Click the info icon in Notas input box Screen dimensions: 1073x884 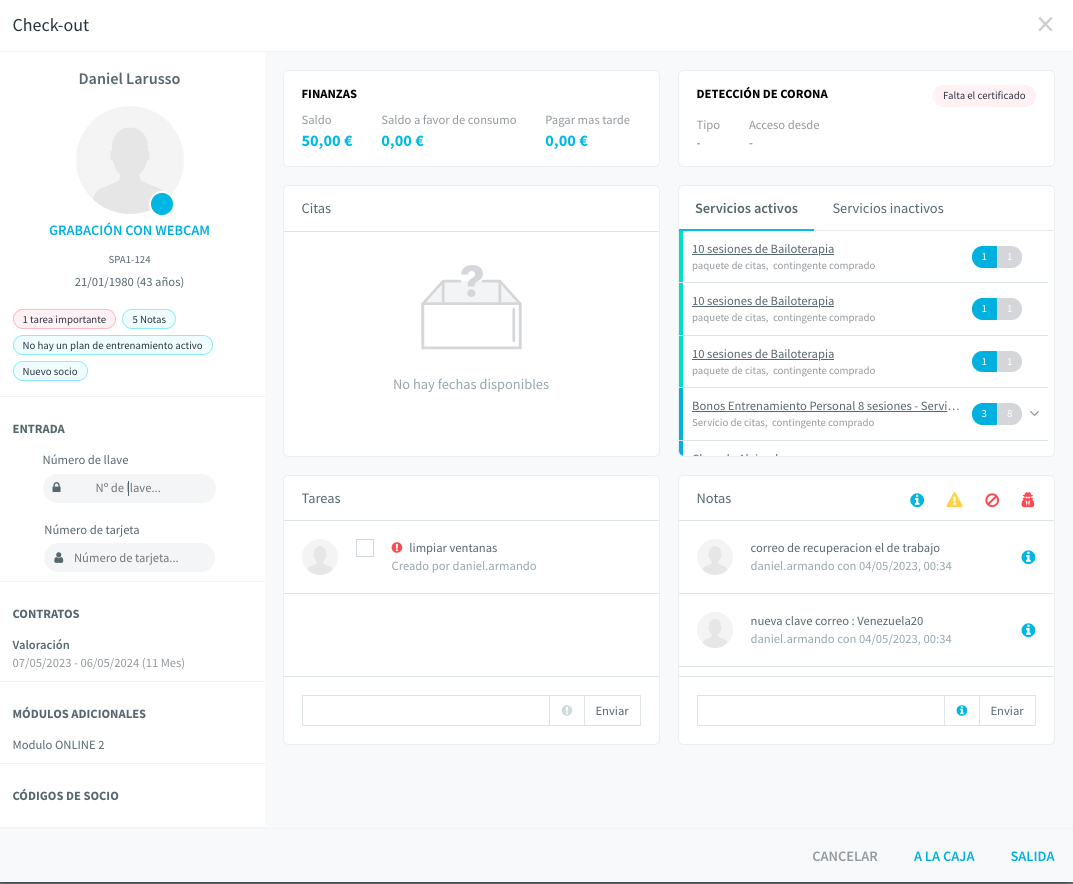[961, 711]
